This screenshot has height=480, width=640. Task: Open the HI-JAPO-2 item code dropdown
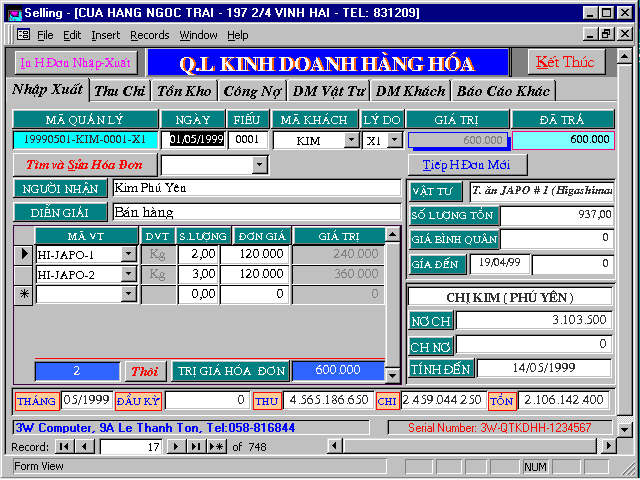click(129, 274)
